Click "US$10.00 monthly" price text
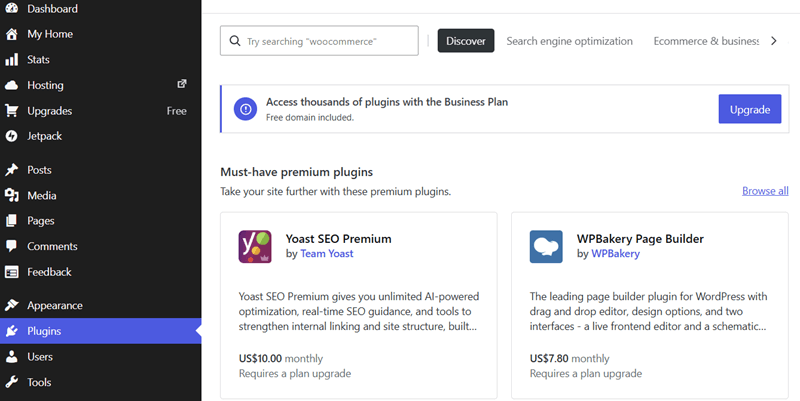This screenshot has width=800, height=401. [x=281, y=359]
